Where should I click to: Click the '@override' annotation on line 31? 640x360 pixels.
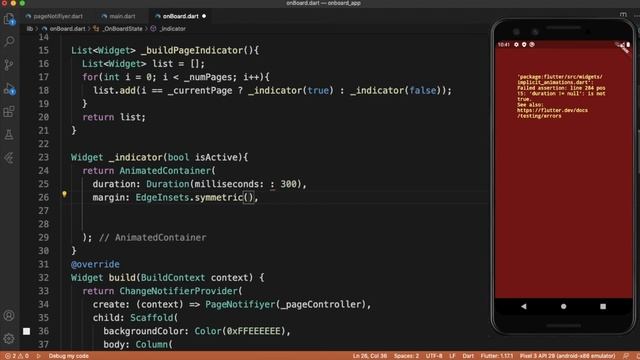coord(95,264)
